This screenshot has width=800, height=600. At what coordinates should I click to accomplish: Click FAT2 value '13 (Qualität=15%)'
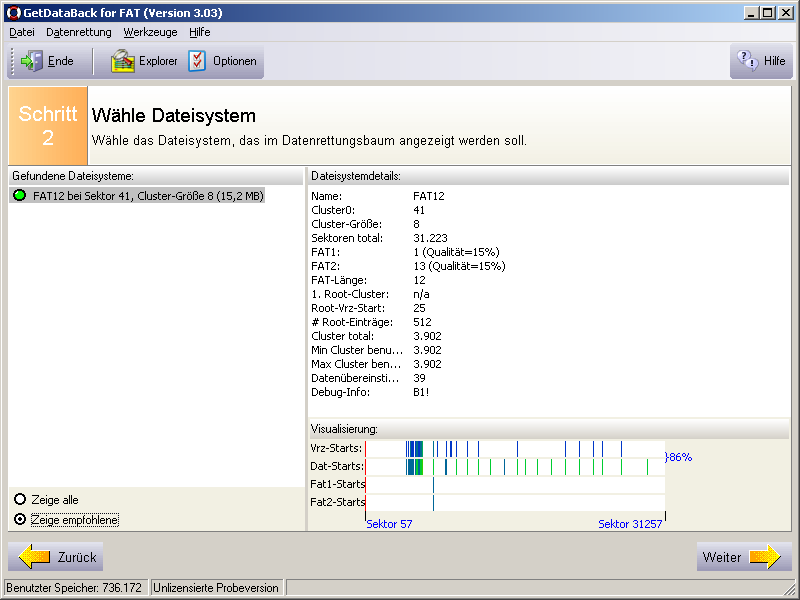(459, 266)
